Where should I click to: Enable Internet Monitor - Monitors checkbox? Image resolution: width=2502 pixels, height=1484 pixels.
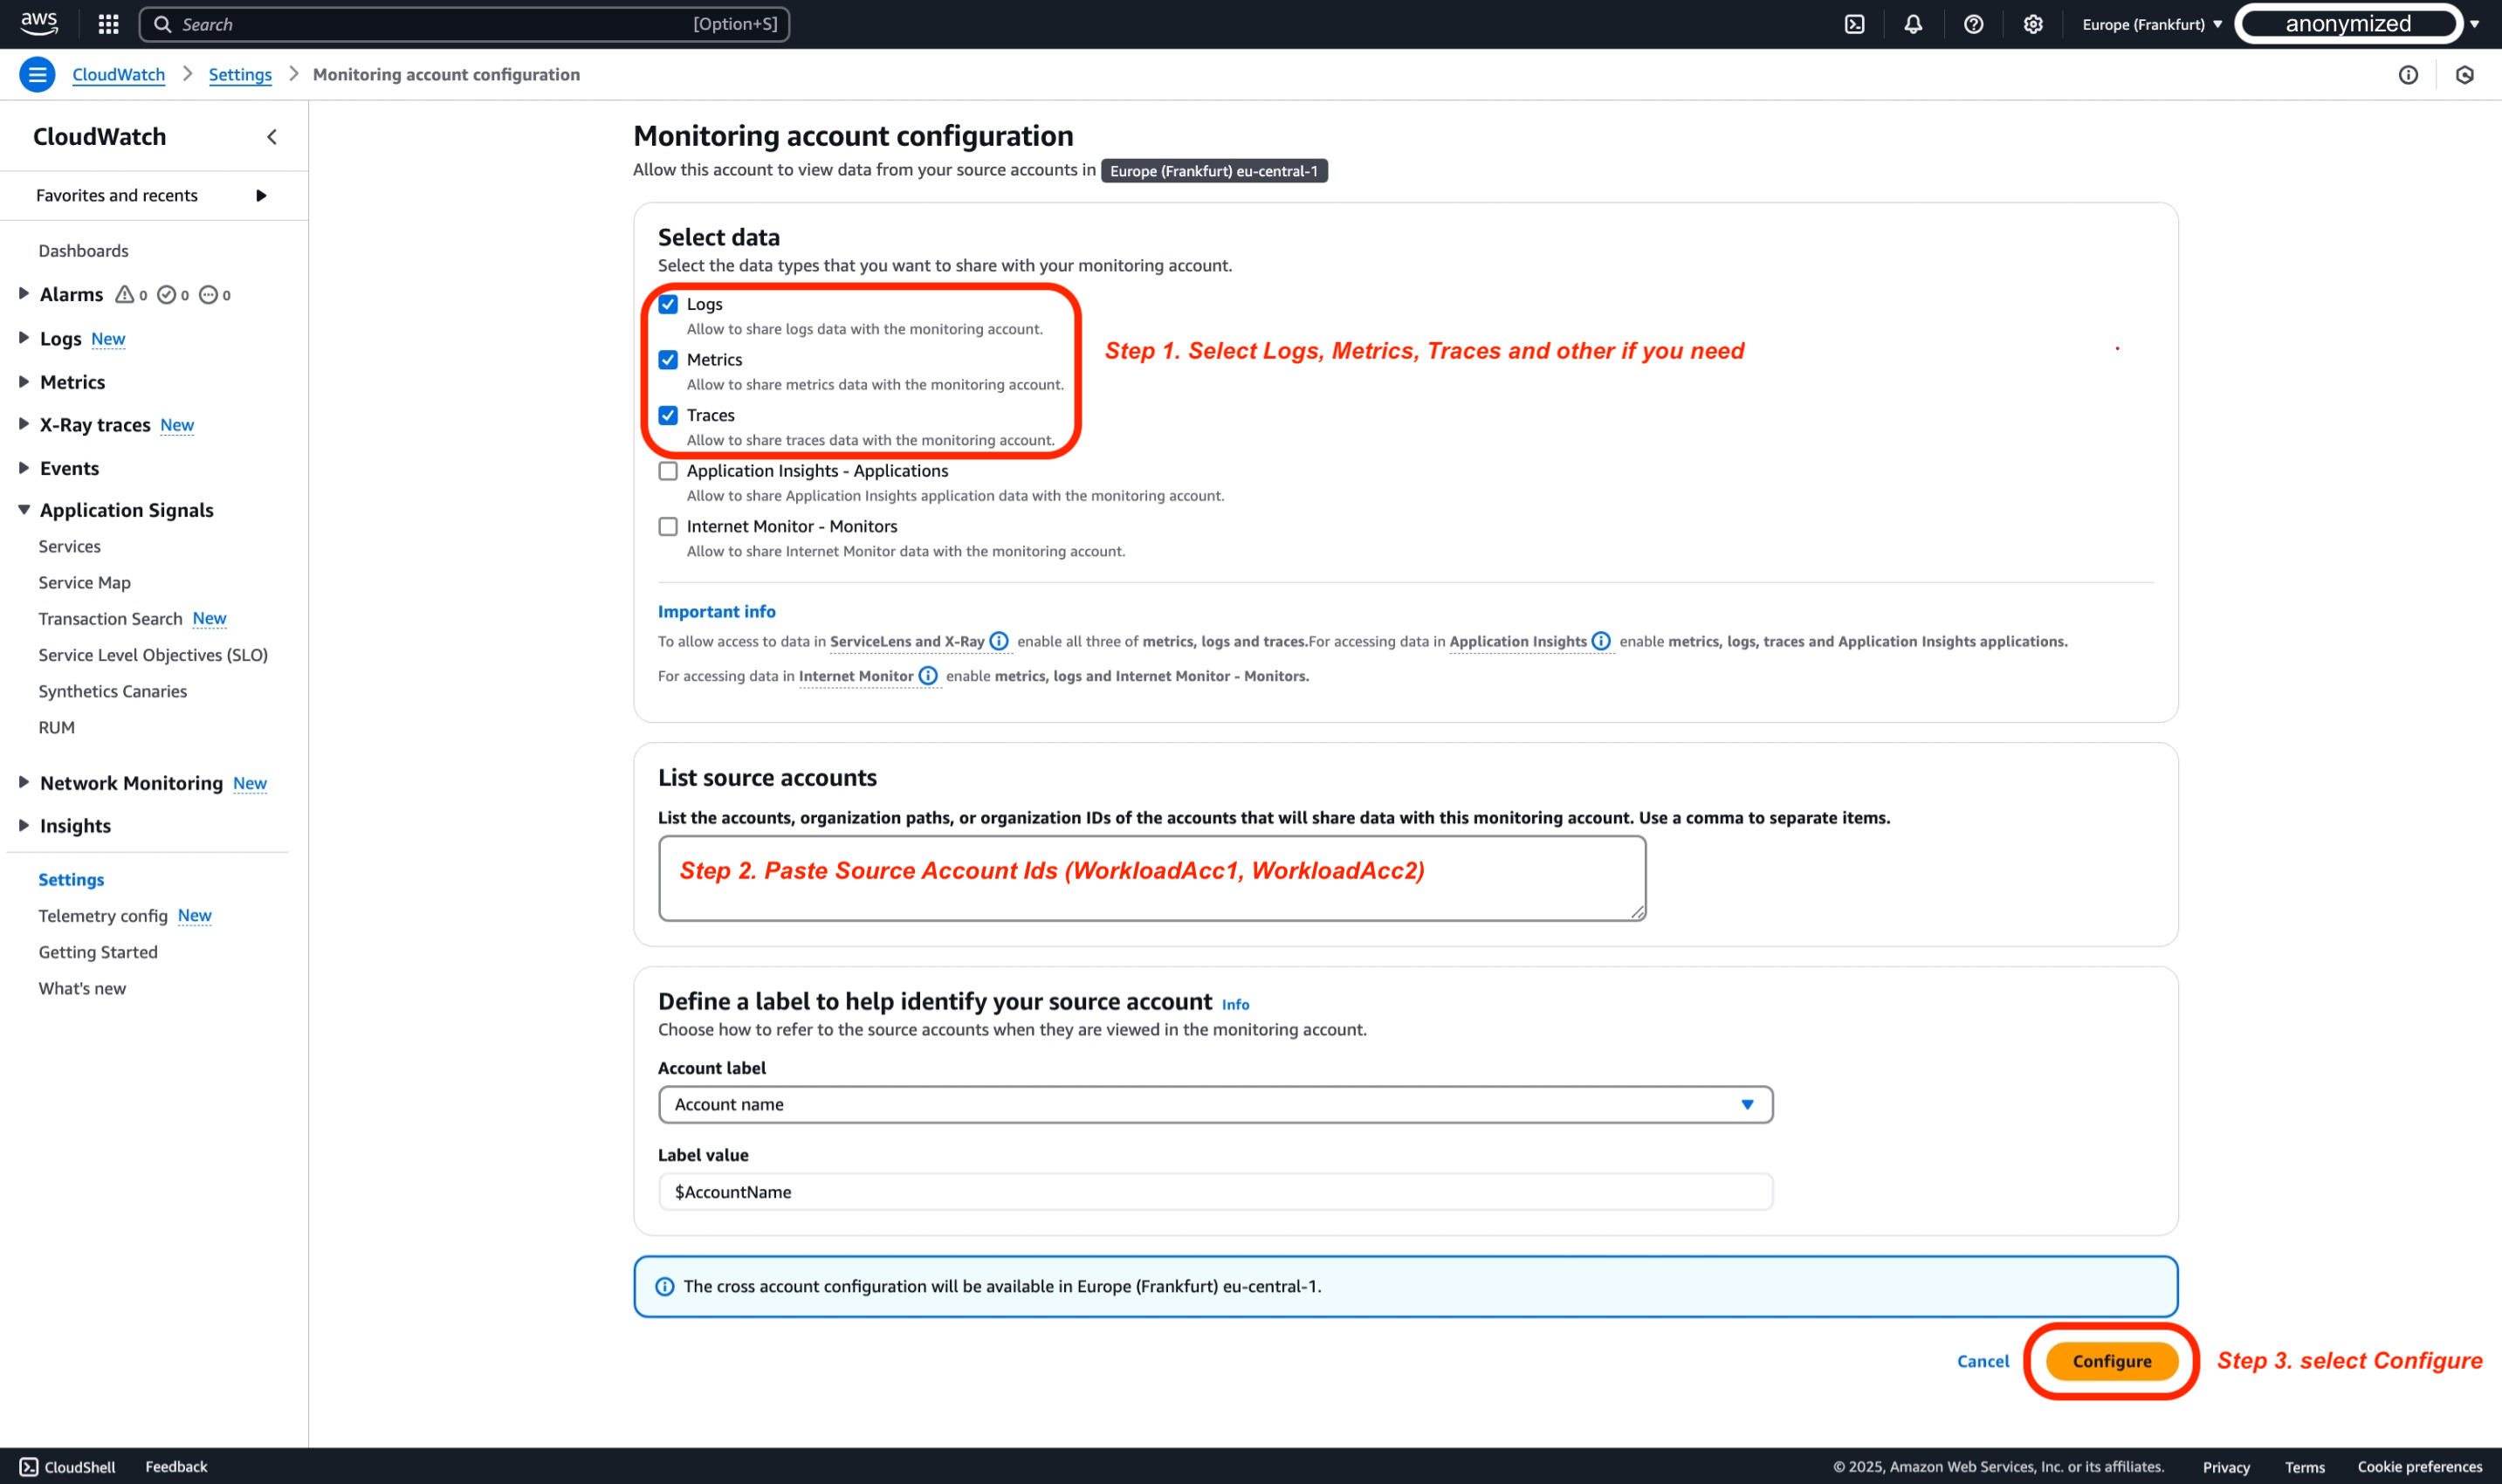pos(668,526)
